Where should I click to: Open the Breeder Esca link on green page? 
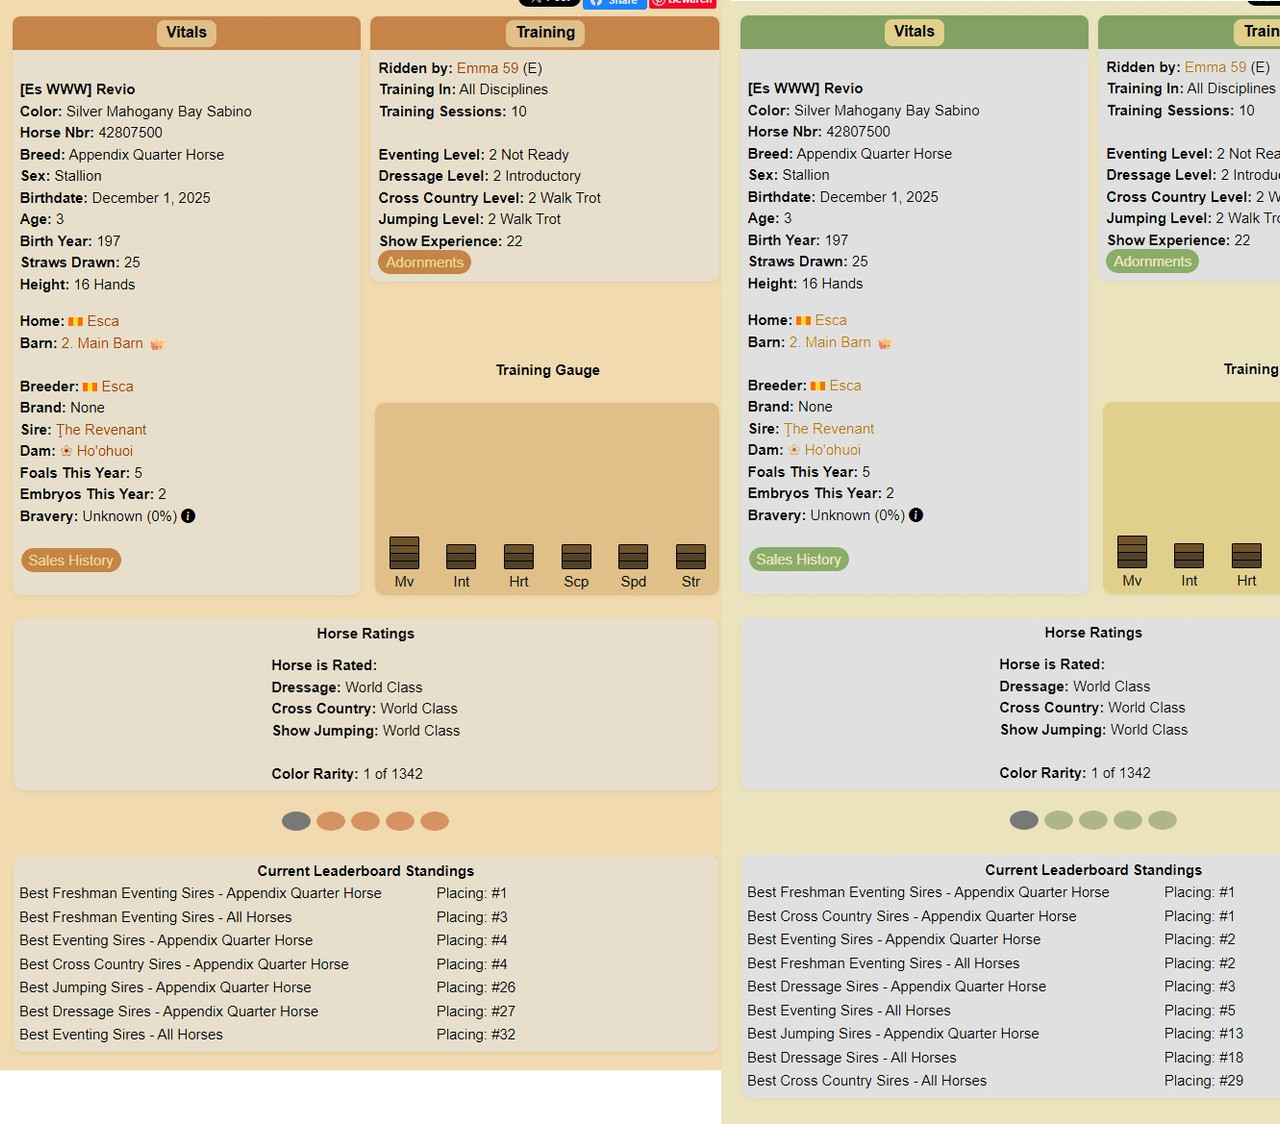click(845, 385)
